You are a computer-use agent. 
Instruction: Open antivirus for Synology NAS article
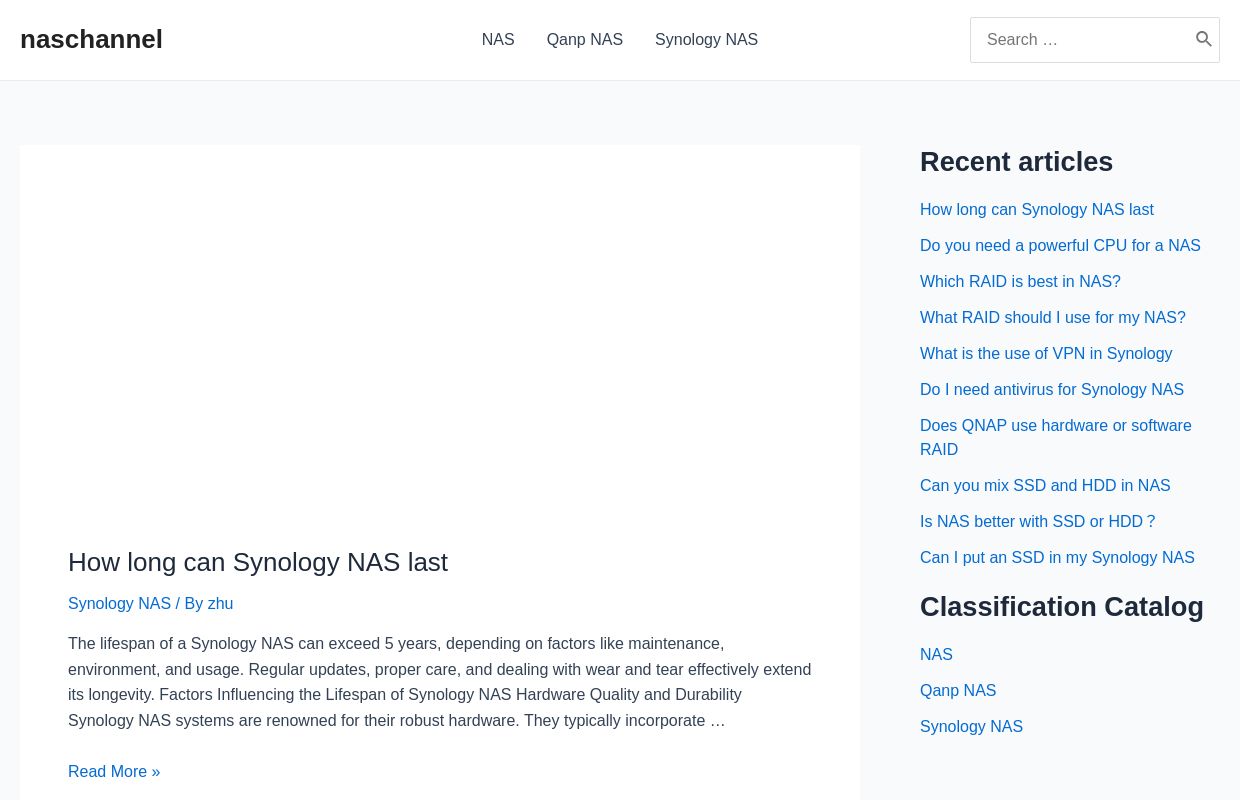[1051, 390]
